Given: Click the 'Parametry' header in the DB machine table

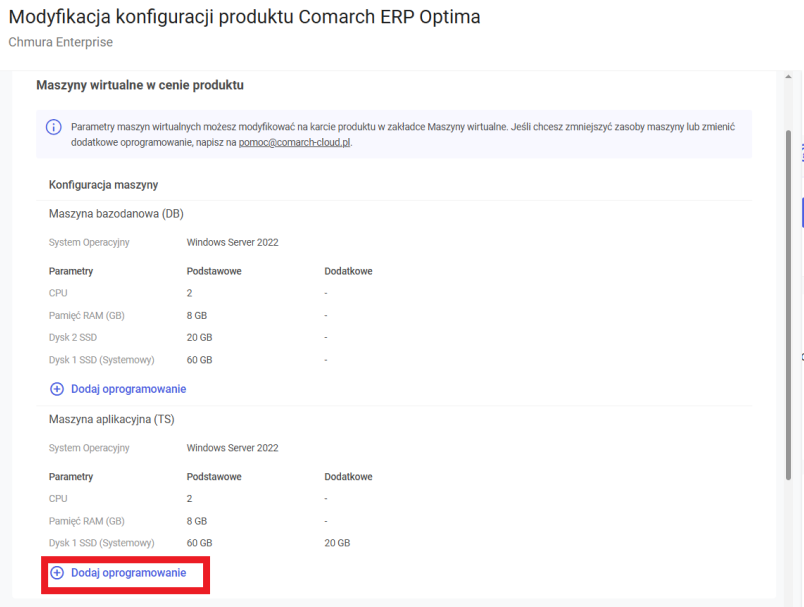Looking at the screenshot, I should coord(71,271).
